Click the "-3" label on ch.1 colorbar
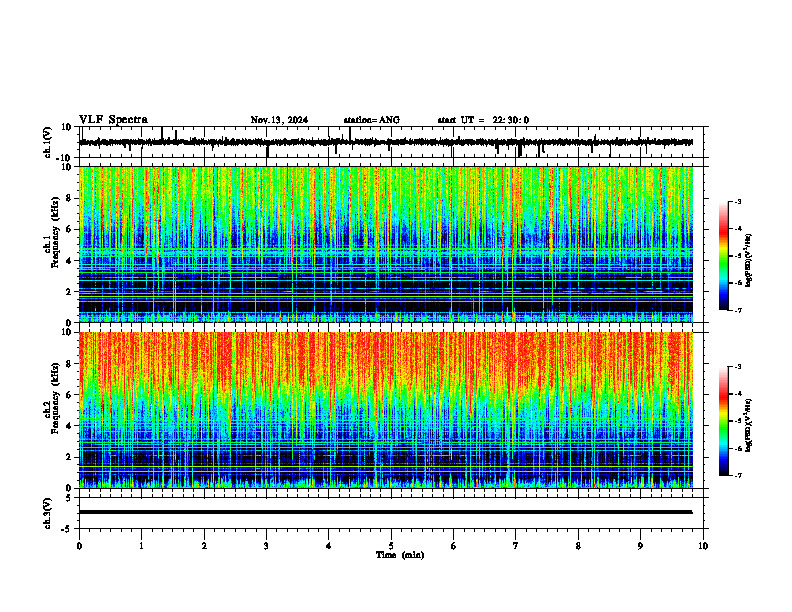 (737, 202)
